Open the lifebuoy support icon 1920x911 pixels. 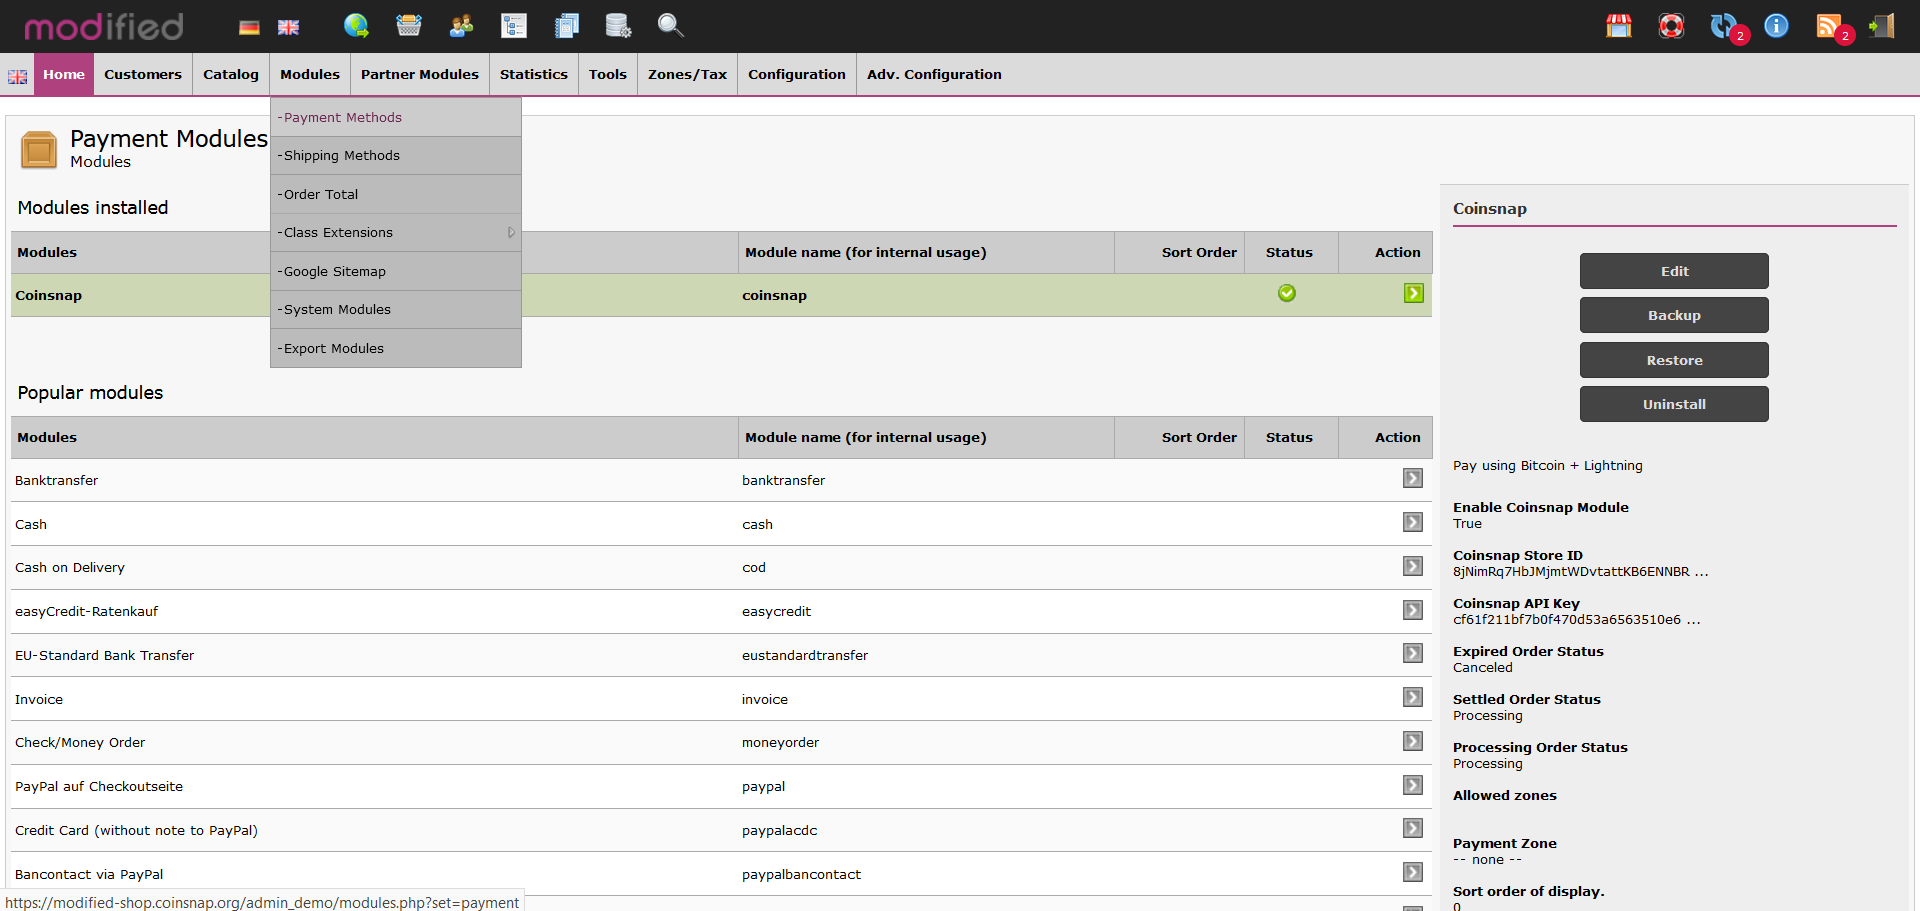coord(1671,25)
